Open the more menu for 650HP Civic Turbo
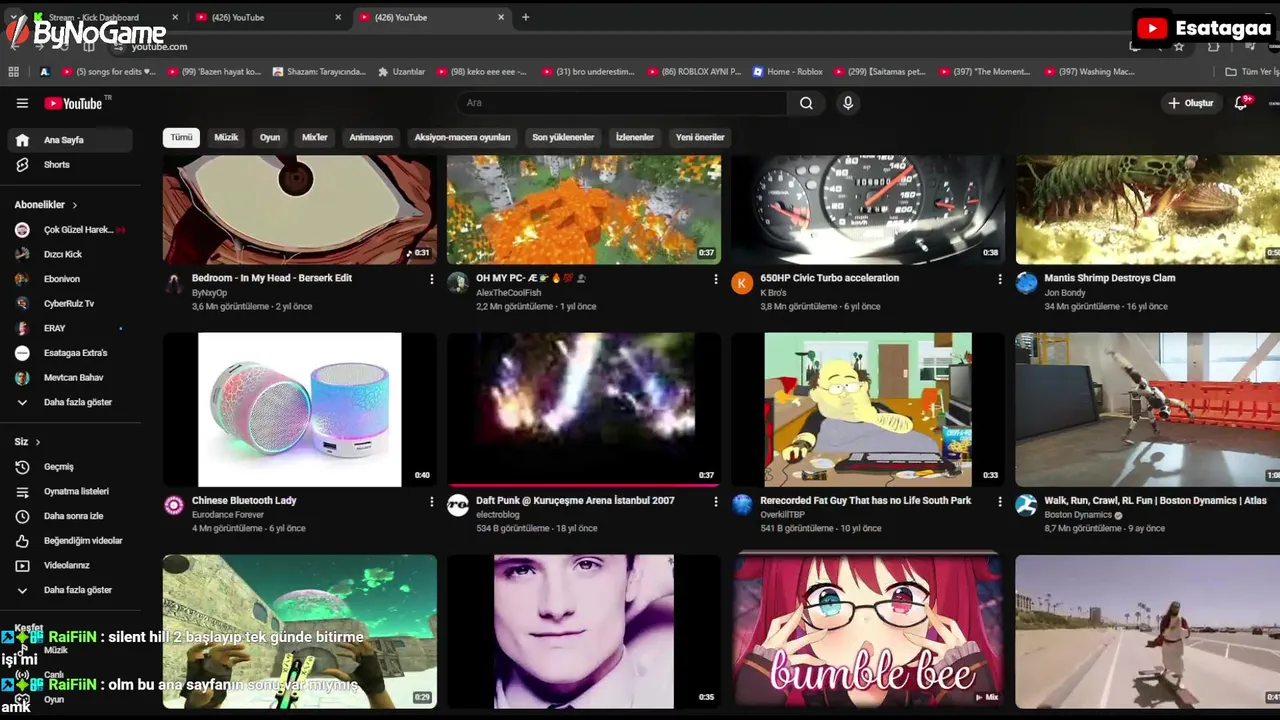 tap(999, 279)
